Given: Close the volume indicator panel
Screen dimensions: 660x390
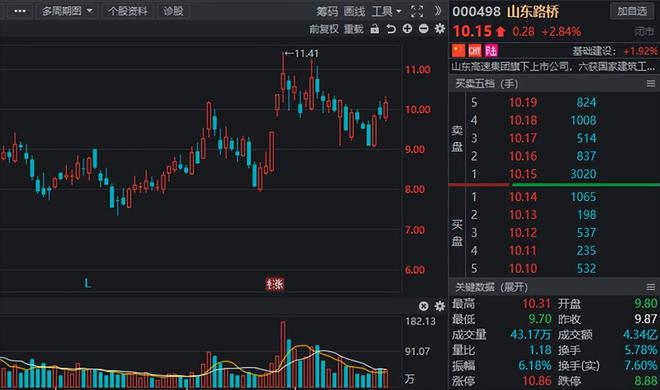Looking at the screenshot, I should point(423,306).
